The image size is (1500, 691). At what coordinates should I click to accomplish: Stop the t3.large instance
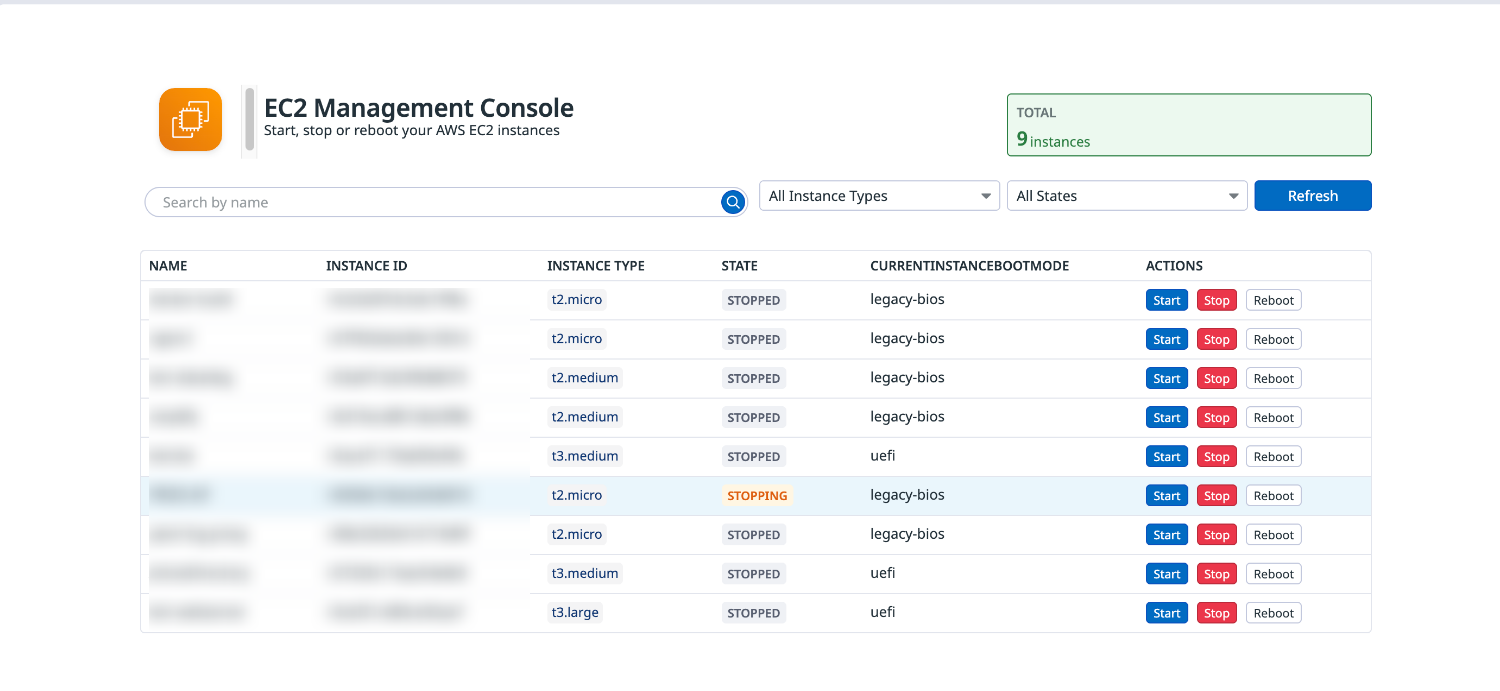[1217, 613]
